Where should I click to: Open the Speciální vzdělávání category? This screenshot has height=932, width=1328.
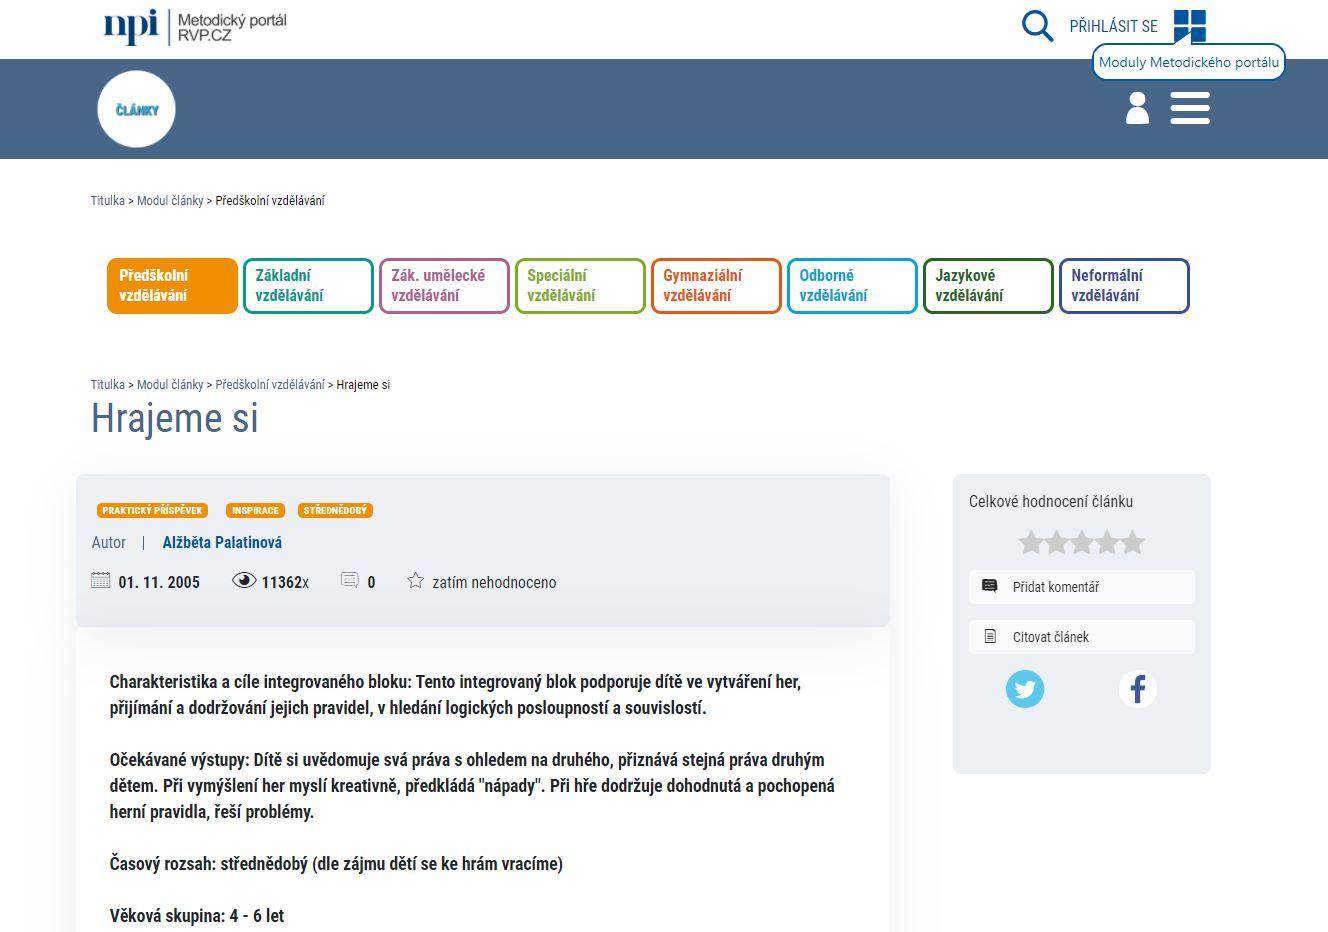click(580, 286)
